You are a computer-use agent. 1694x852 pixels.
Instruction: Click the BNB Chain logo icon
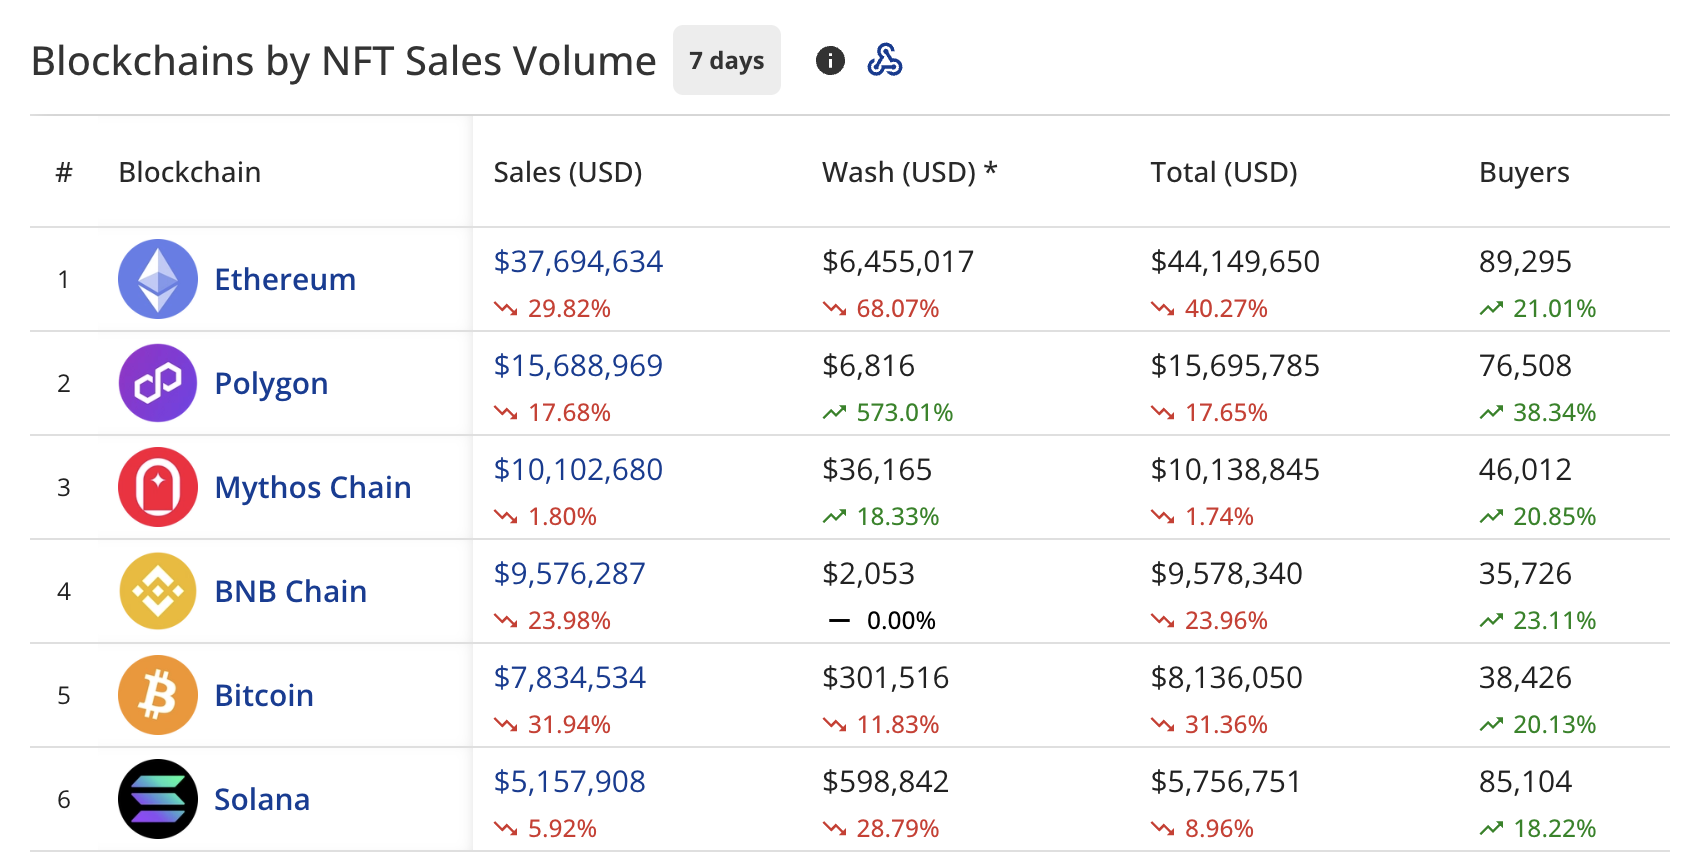[158, 591]
